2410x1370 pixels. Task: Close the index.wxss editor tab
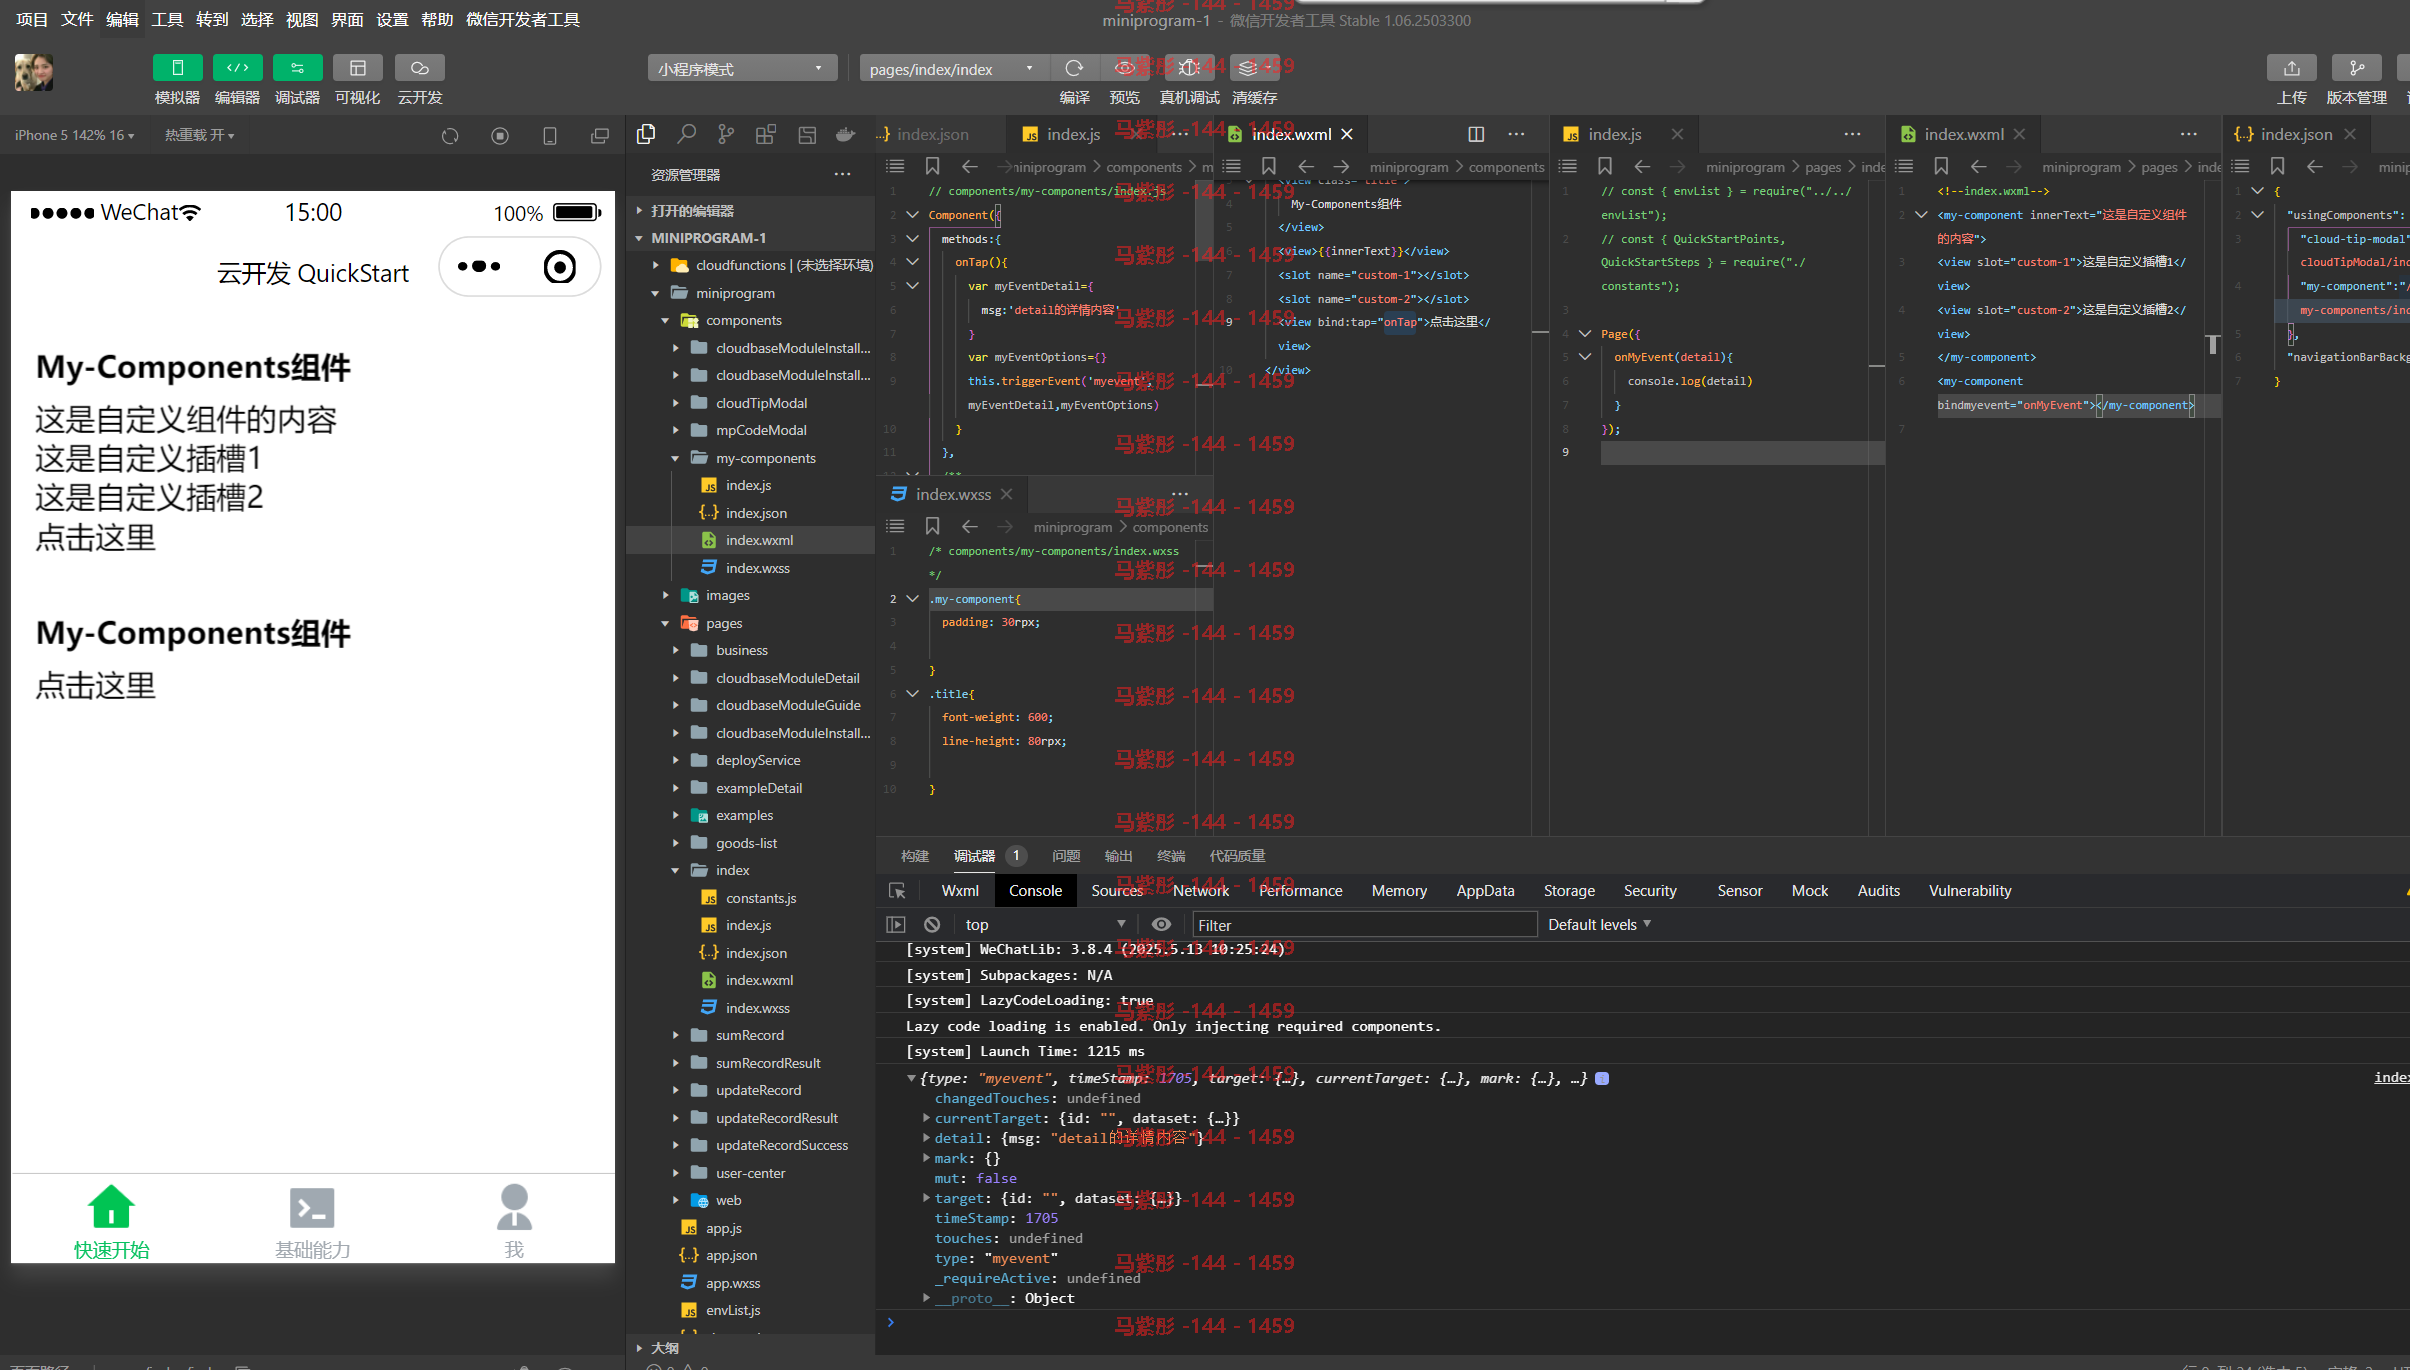click(1007, 494)
